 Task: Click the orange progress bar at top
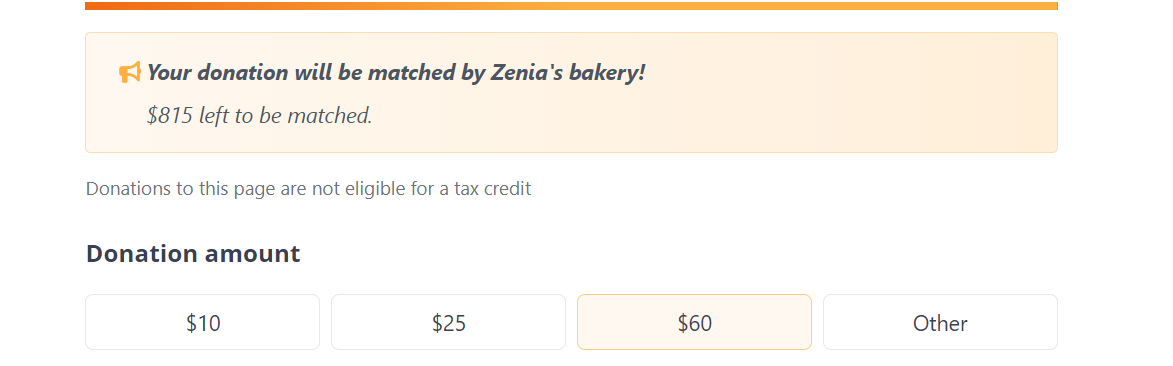[572, 5]
